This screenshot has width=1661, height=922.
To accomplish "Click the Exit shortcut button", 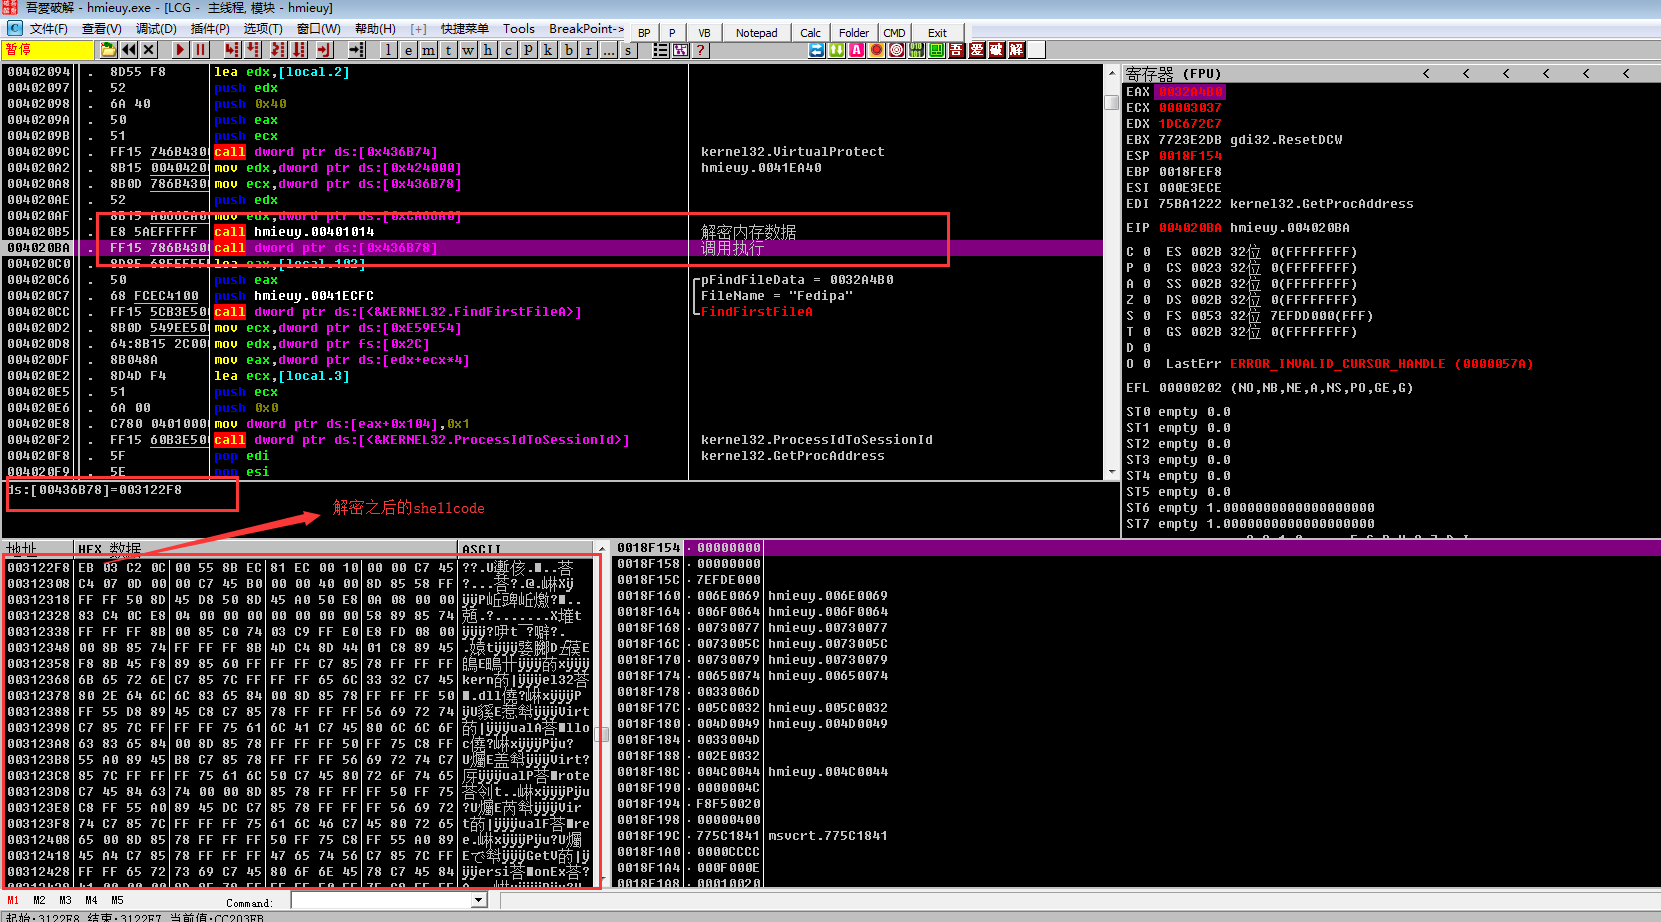I will pos(937,33).
